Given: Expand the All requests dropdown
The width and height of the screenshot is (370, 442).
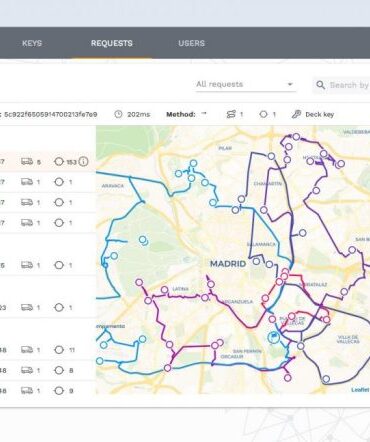Looking at the screenshot, I should pos(245,84).
